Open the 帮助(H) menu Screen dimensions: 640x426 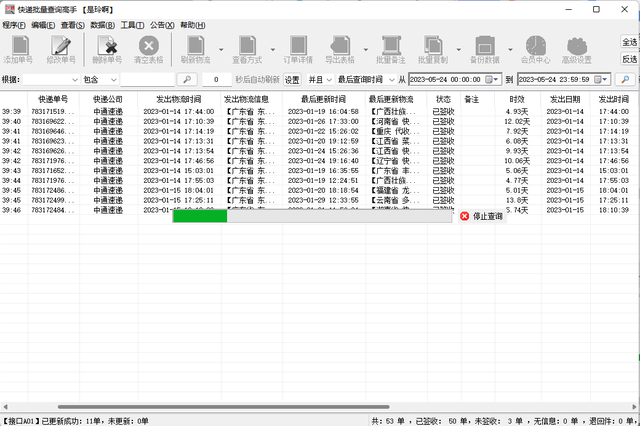point(193,25)
